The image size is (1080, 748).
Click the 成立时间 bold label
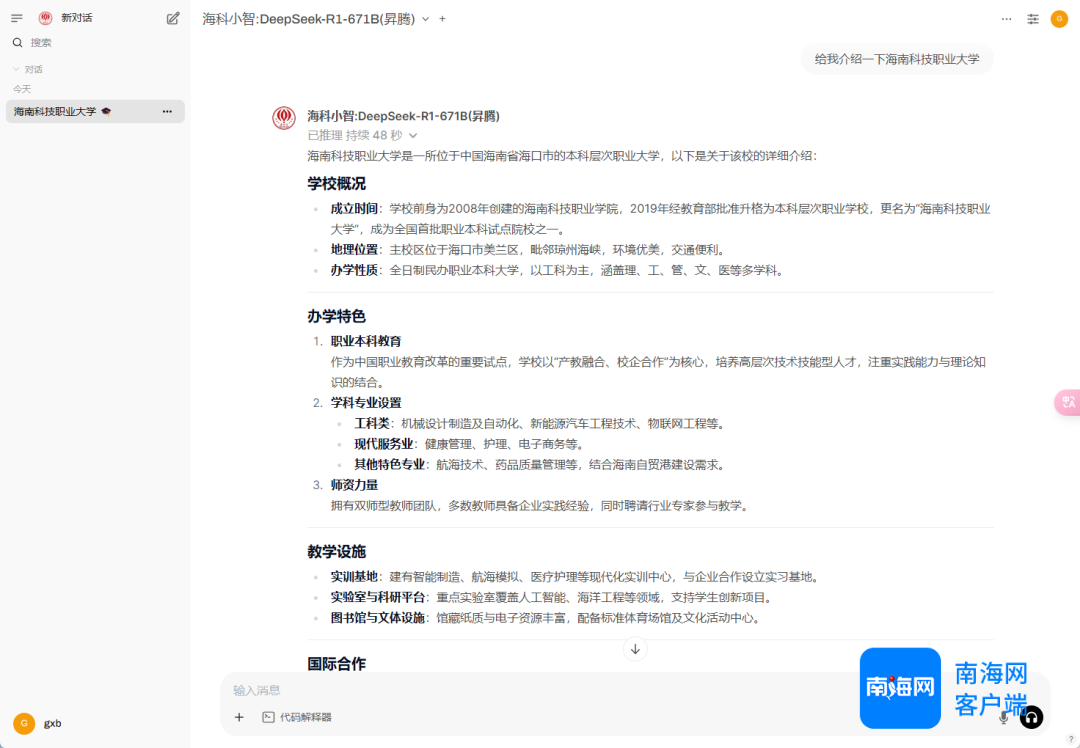[354, 209]
